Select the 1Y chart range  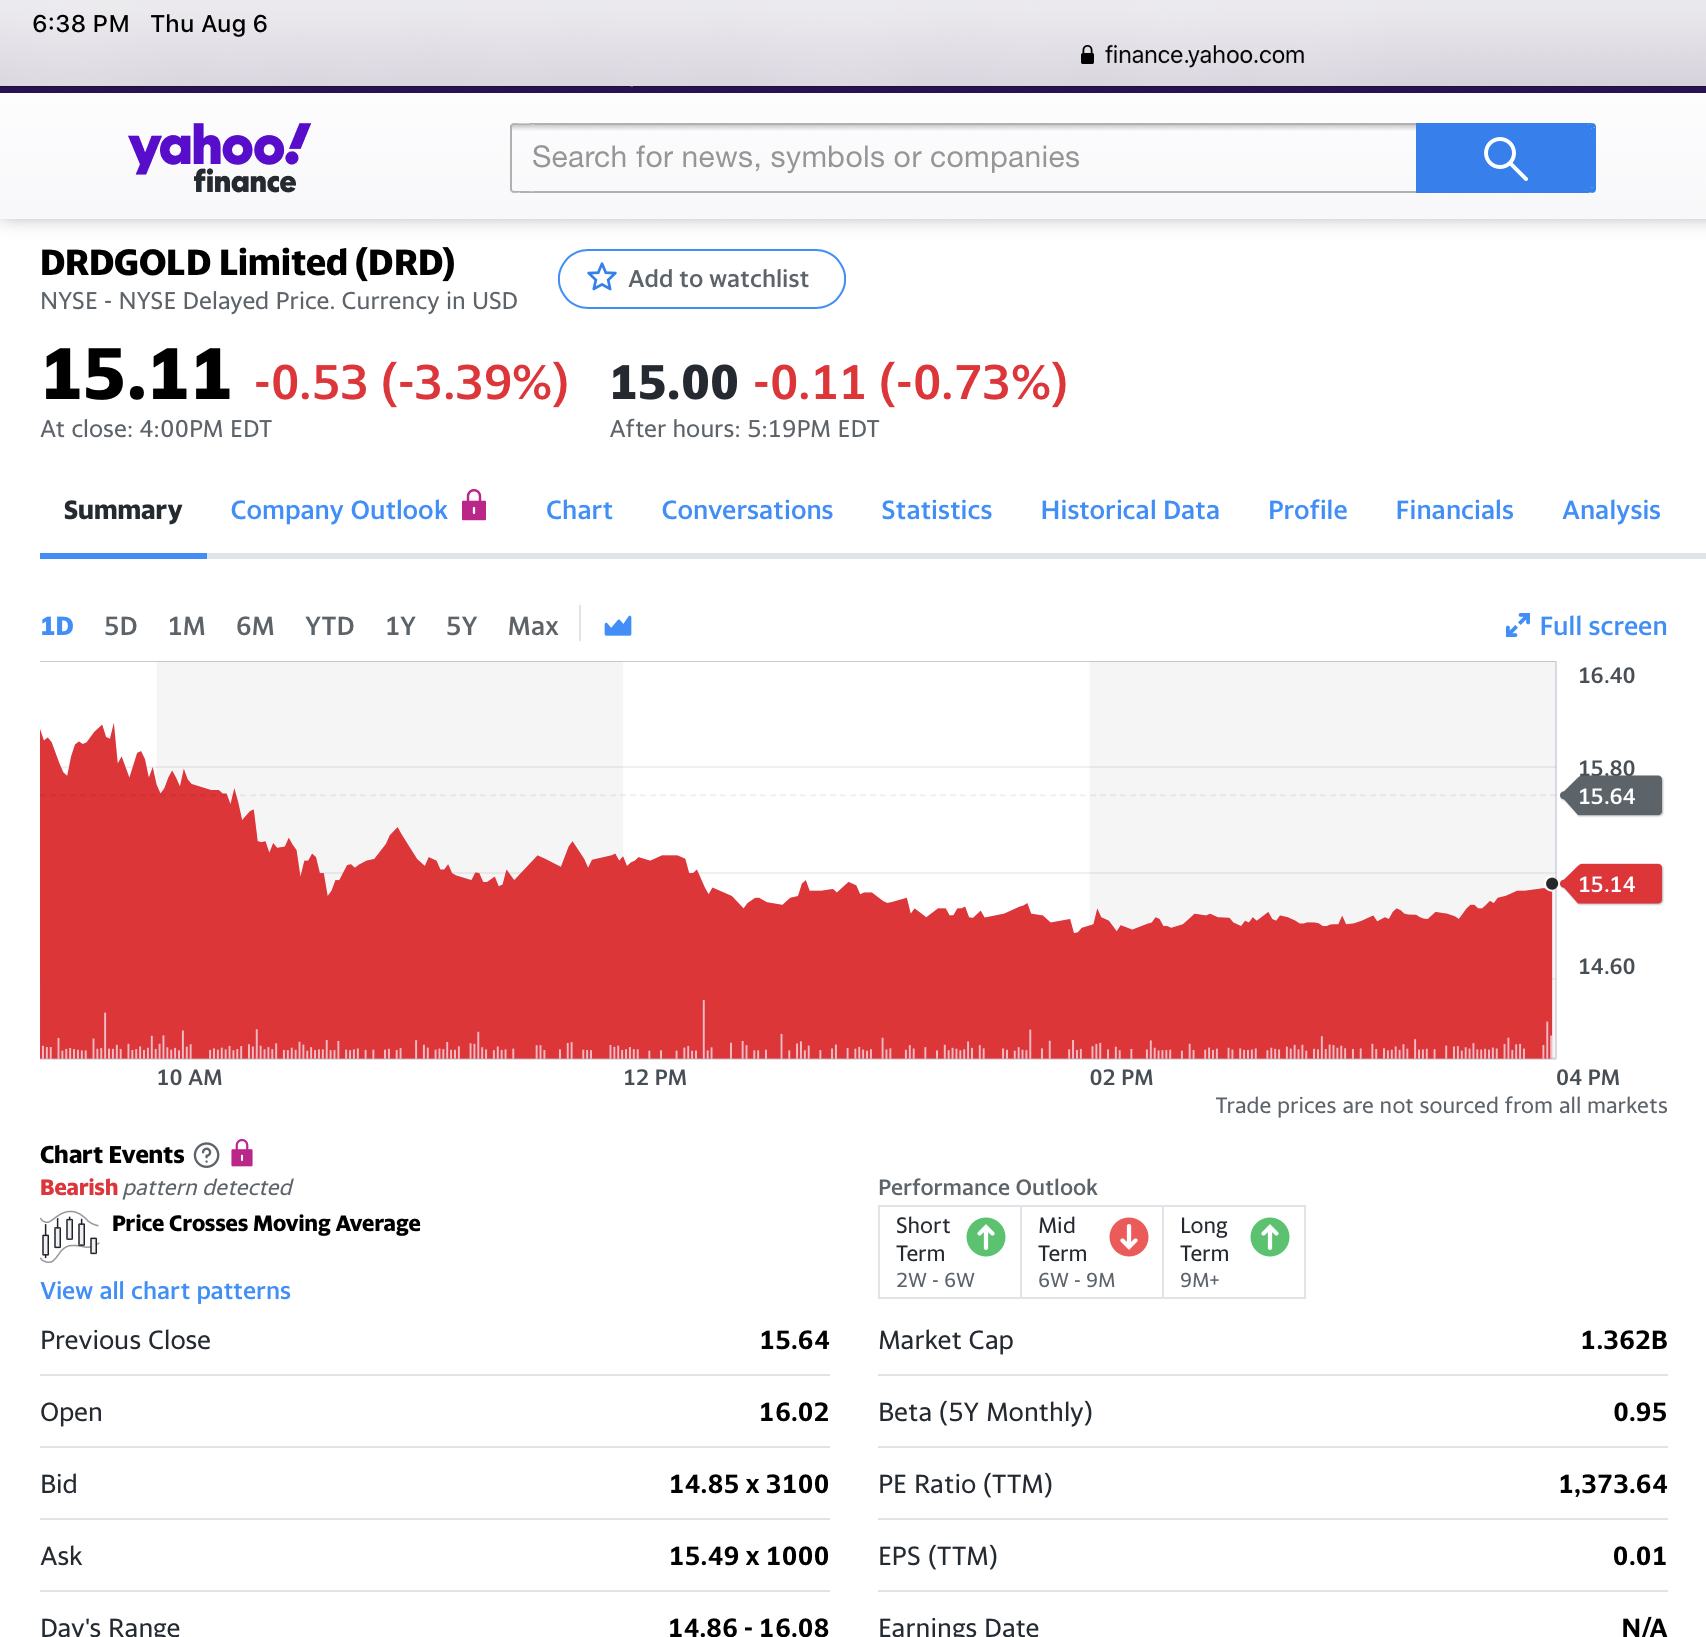pos(400,626)
